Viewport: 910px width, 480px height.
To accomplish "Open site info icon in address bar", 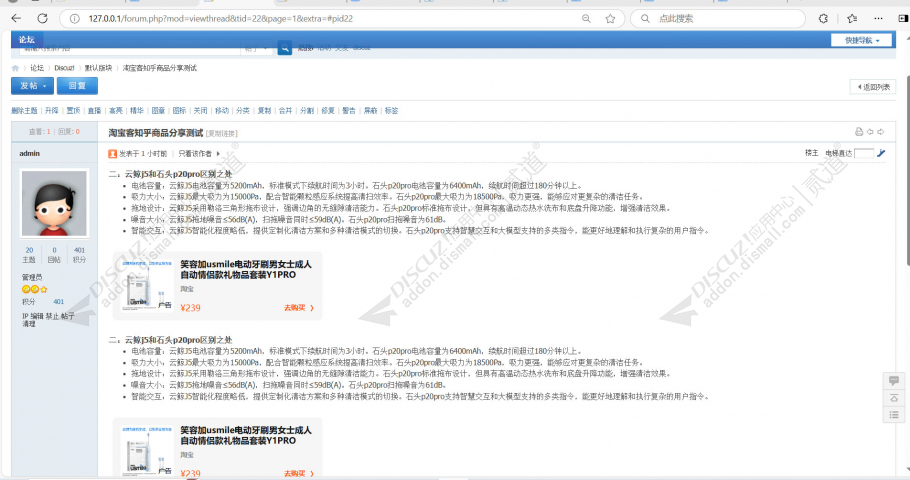I will coord(74,19).
